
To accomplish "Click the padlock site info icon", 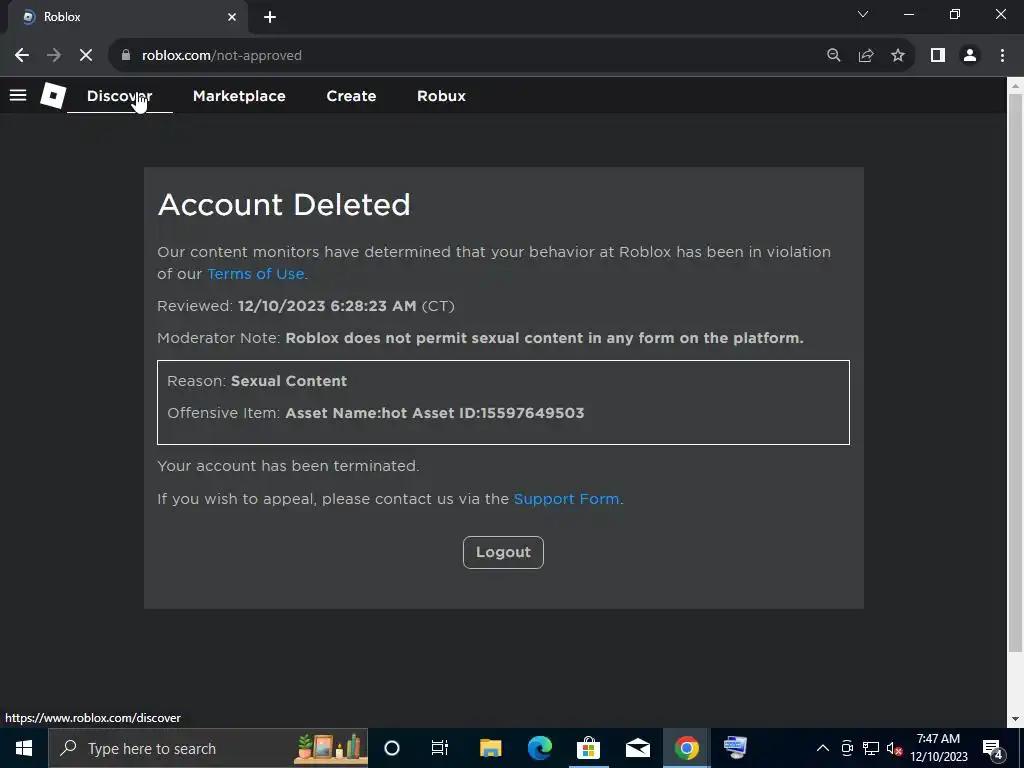I will (126, 56).
